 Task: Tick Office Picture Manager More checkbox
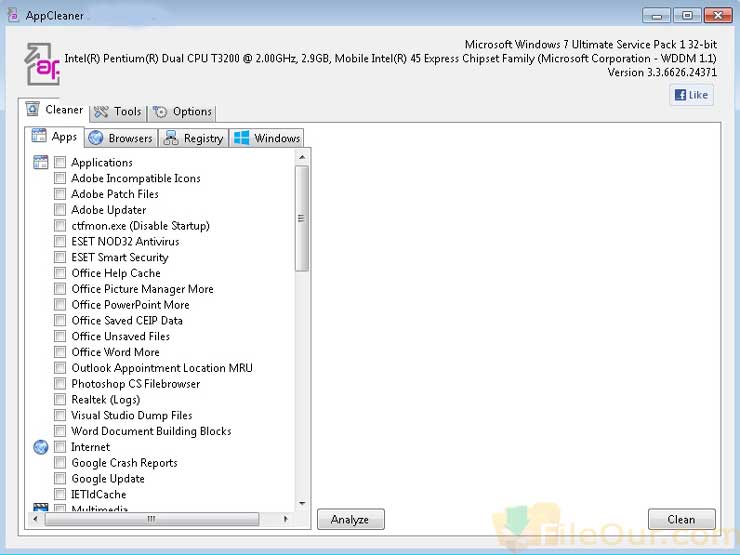coord(60,289)
